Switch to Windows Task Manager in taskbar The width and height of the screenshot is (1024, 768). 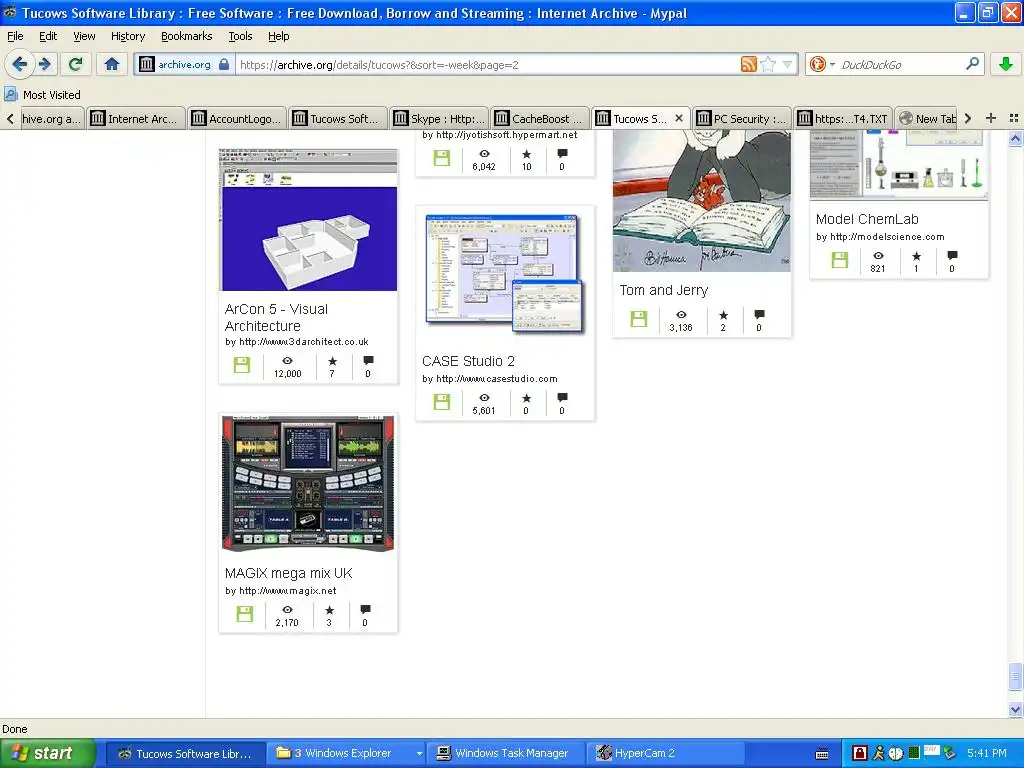[x=507, y=753]
